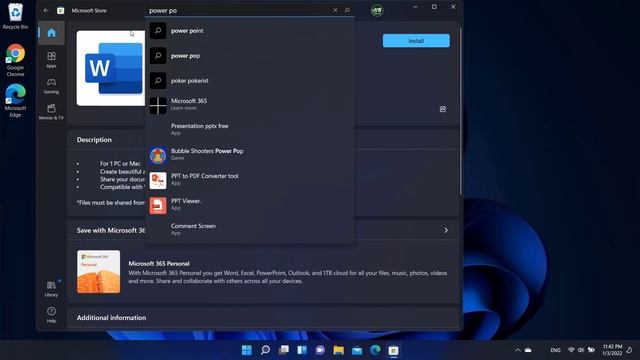The width and height of the screenshot is (640, 360).
Task: Choose Bubble Shooters Power Pop game
Action: pyautogui.click(x=249, y=154)
